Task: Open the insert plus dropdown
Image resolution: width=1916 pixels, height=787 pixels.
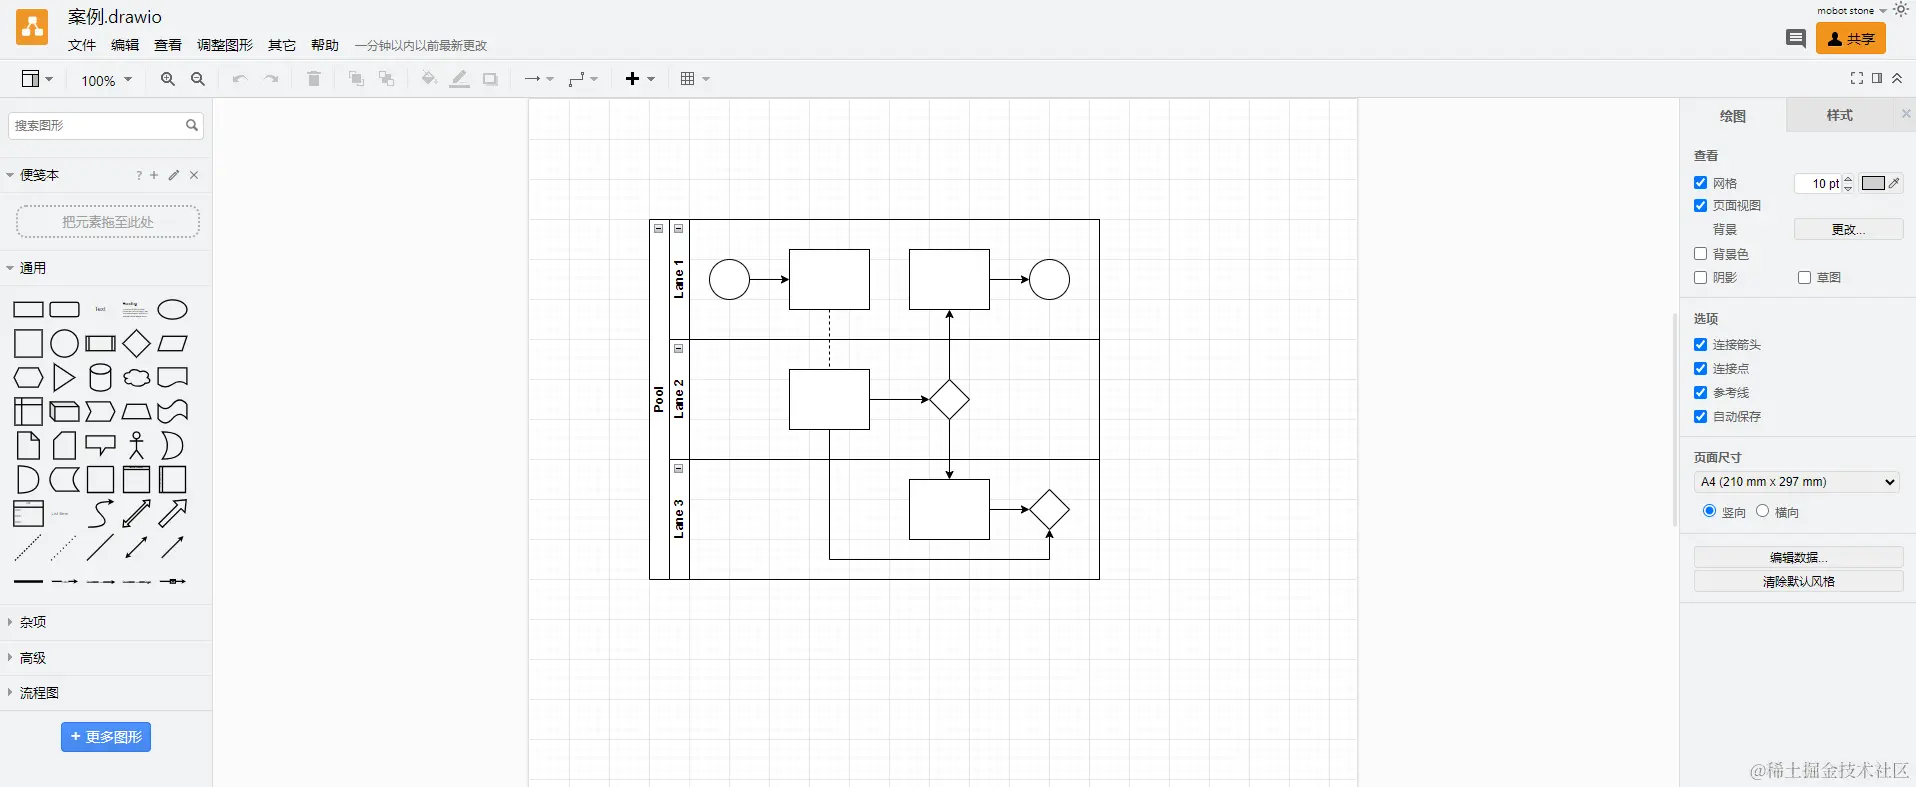Action: pyautogui.click(x=640, y=79)
